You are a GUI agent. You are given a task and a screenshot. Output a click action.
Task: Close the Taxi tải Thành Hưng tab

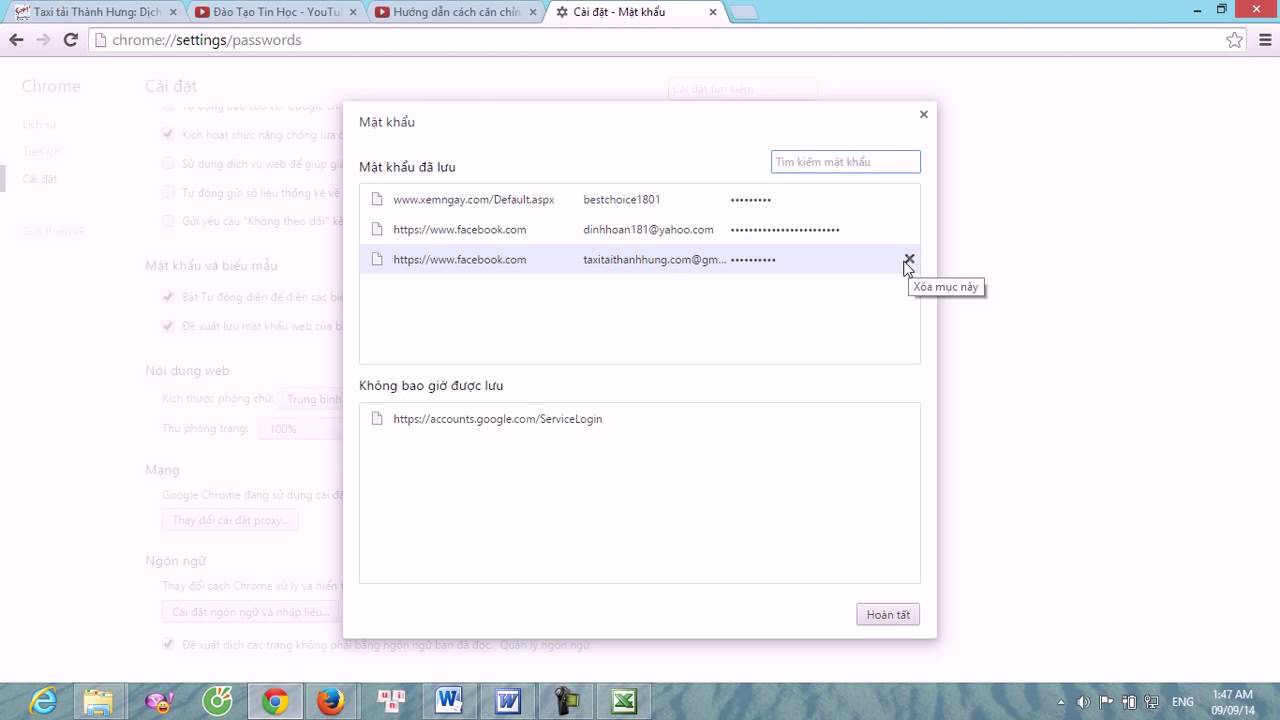click(x=172, y=12)
